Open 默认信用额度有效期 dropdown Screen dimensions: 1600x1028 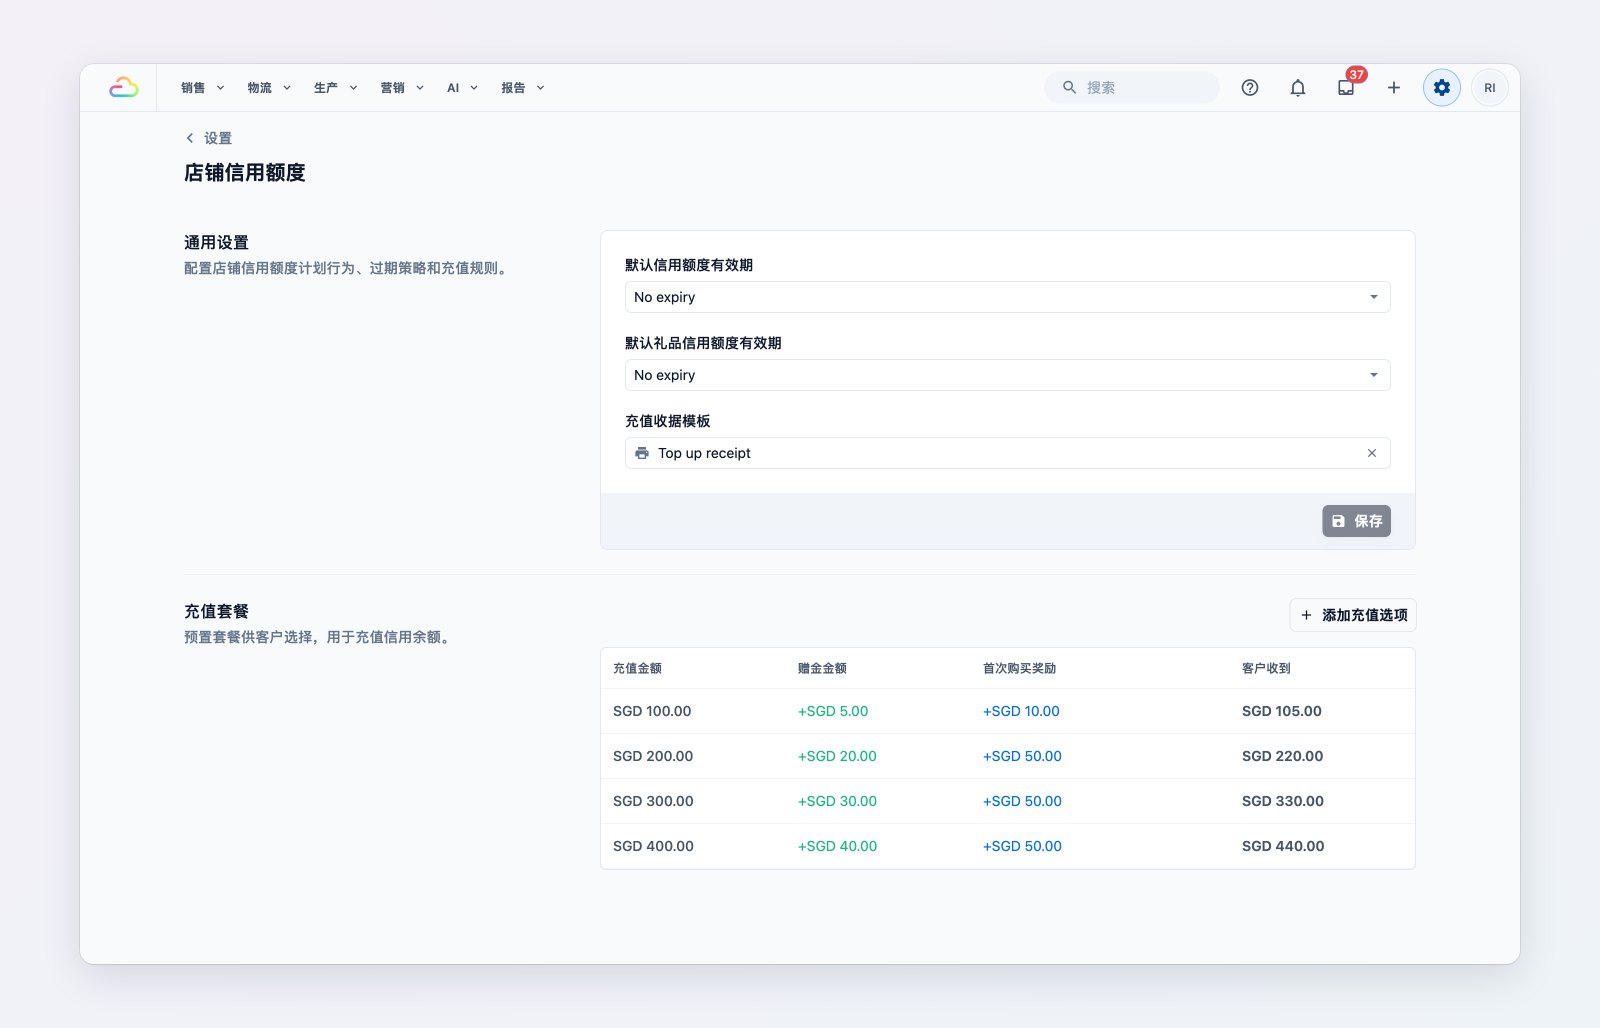[1008, 297]
